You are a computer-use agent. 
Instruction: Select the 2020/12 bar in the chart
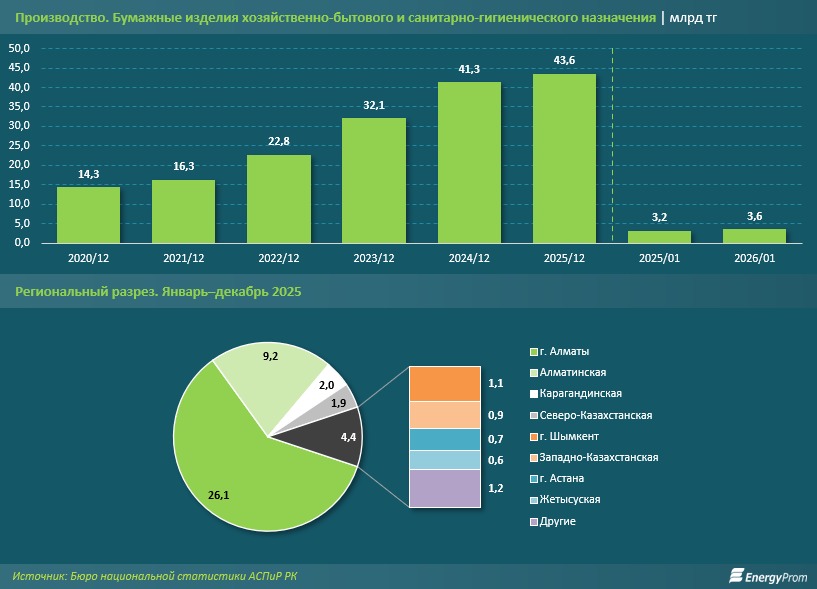pyautogui.click(x=88, y=215)
